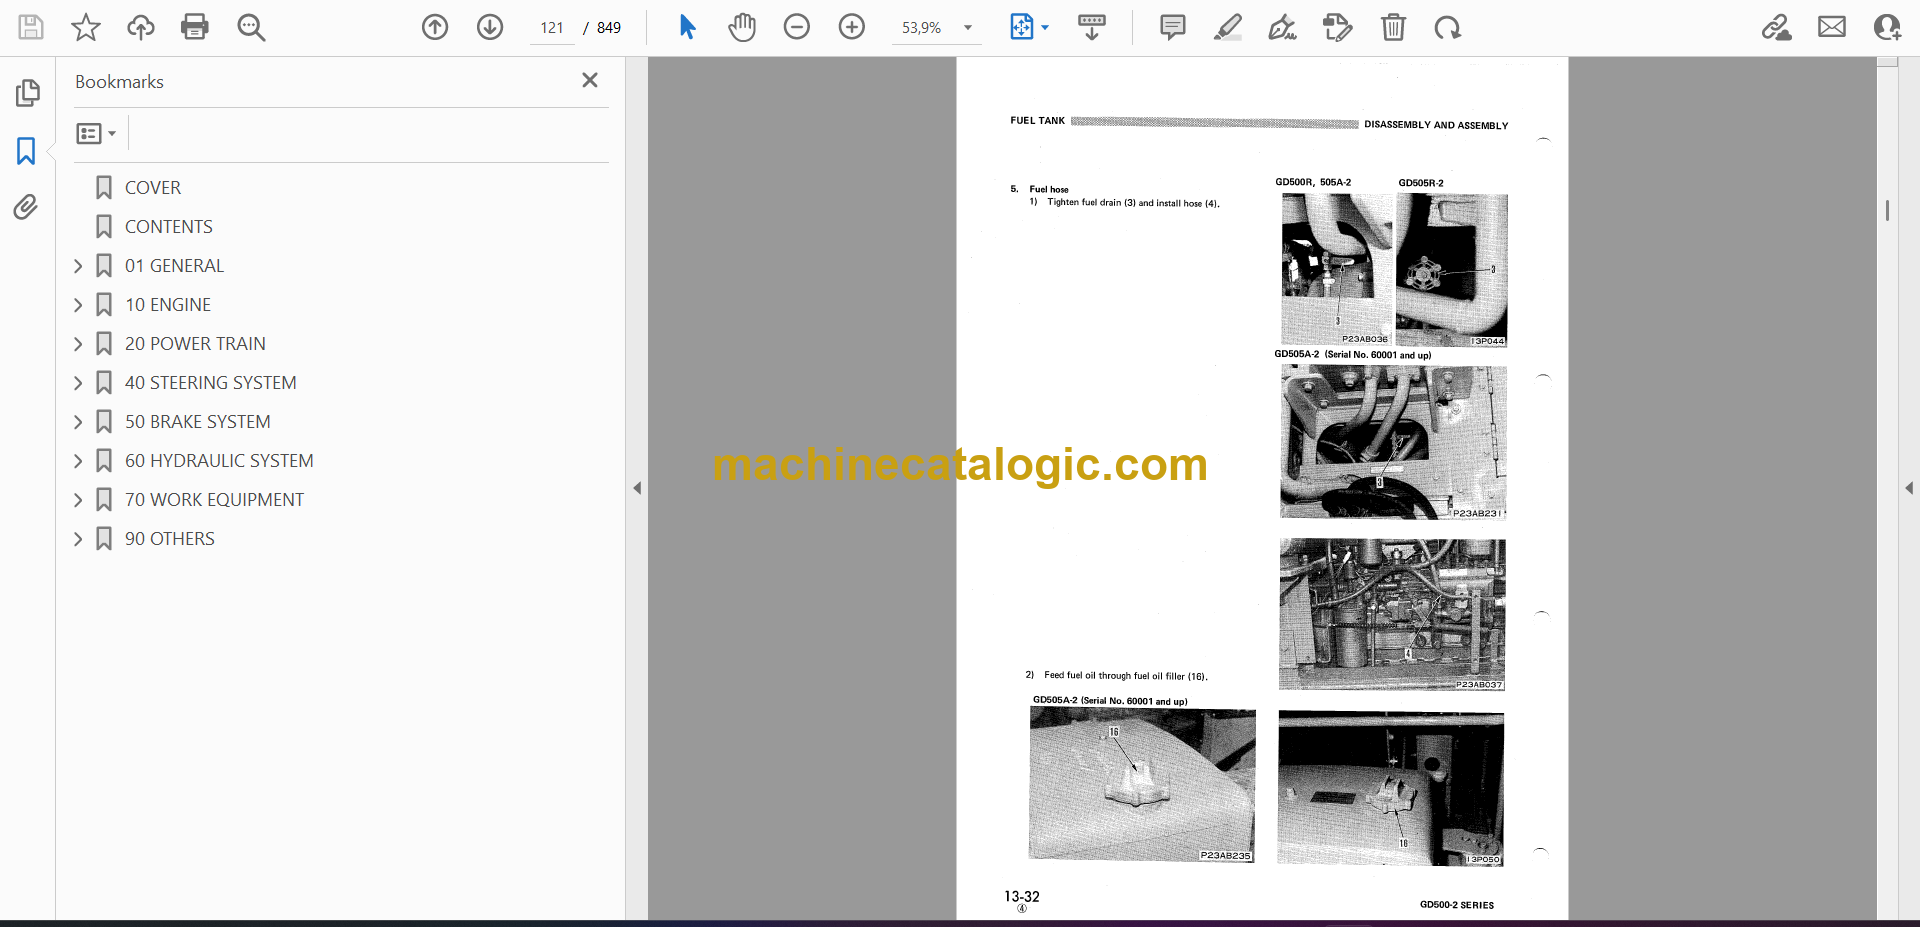Expand the 10 ENGINE bookmark

tap(78, 305)
